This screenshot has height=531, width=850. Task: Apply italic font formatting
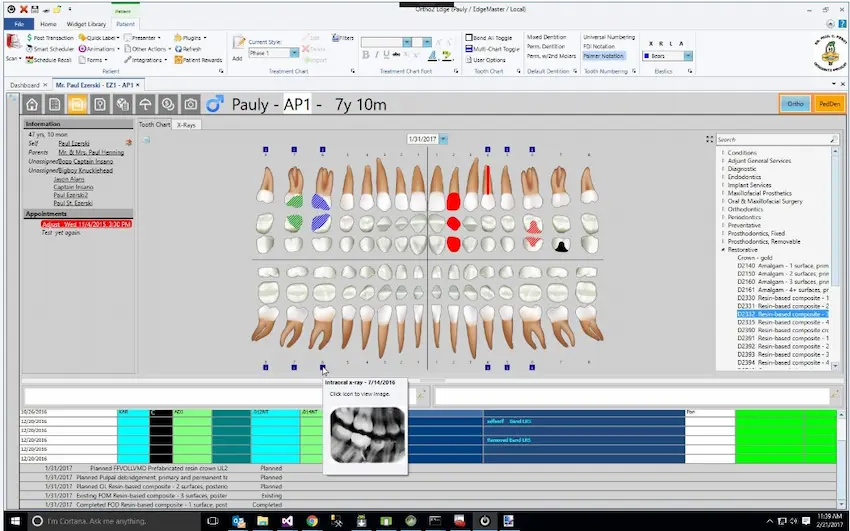(x=377, y=55)
